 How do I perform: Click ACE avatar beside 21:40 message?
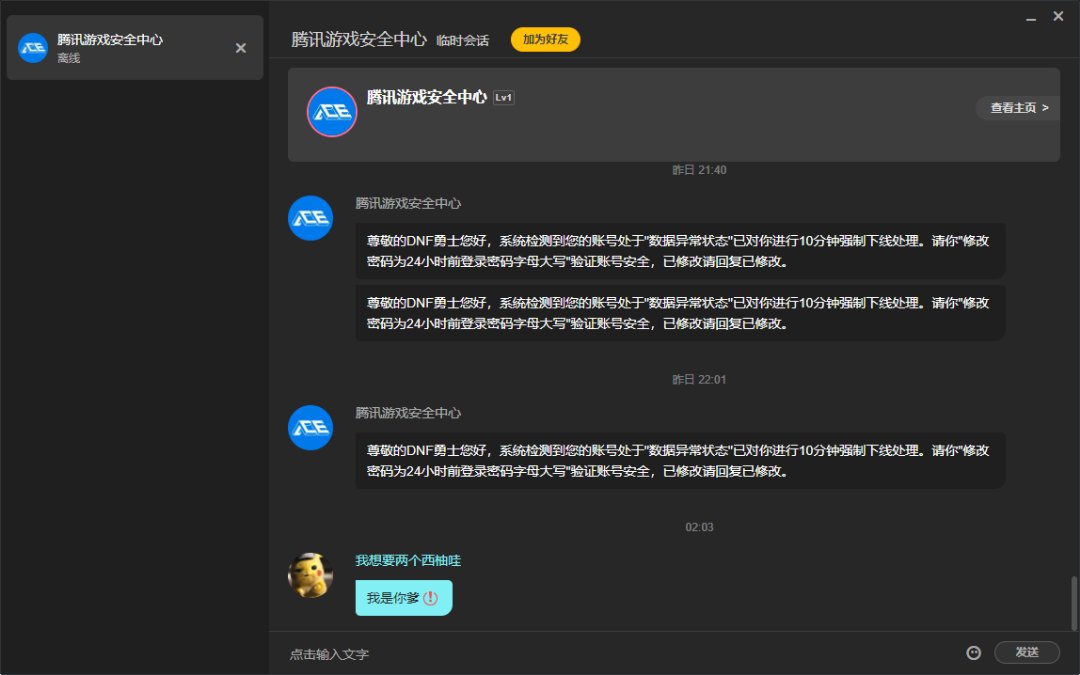(310, 218)
